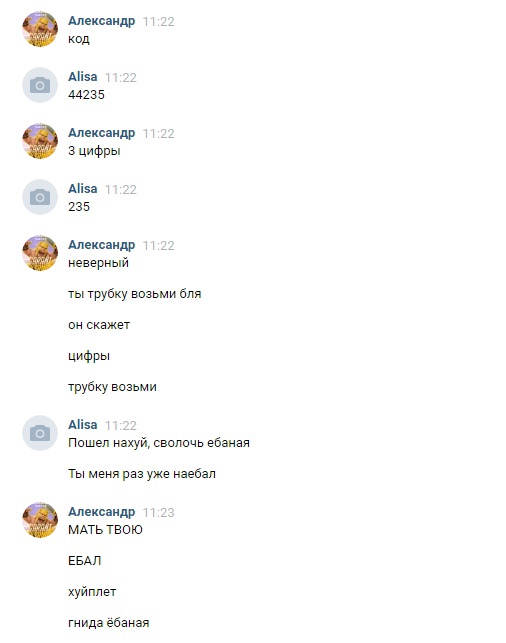Screen dimensions: 506x643
Task: Click the 11:23 timestamp next to Александр
Action: [x=159, y=512]
